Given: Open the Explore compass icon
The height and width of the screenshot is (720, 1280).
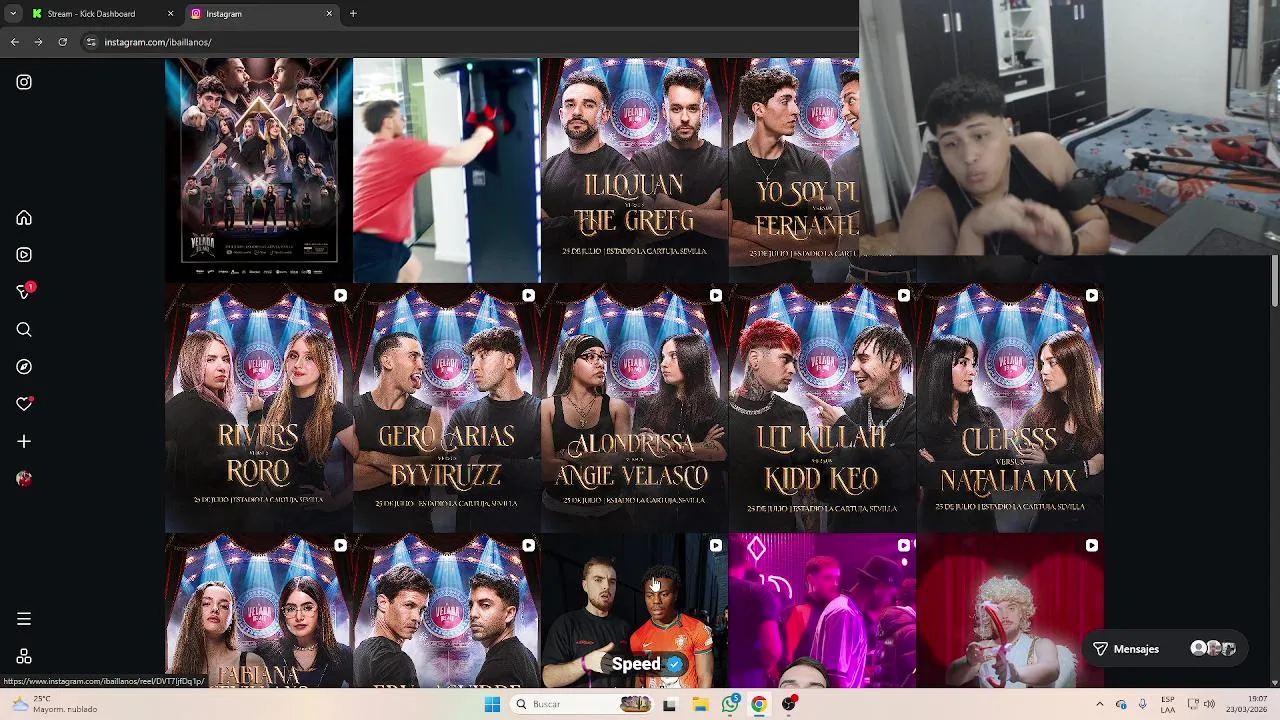Looking at the screenshot, I should coord(24,367).
